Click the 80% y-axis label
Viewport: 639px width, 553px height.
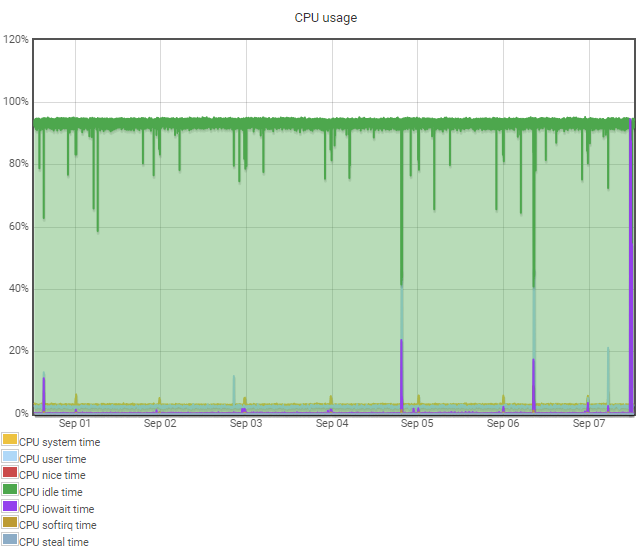point(19,164)
